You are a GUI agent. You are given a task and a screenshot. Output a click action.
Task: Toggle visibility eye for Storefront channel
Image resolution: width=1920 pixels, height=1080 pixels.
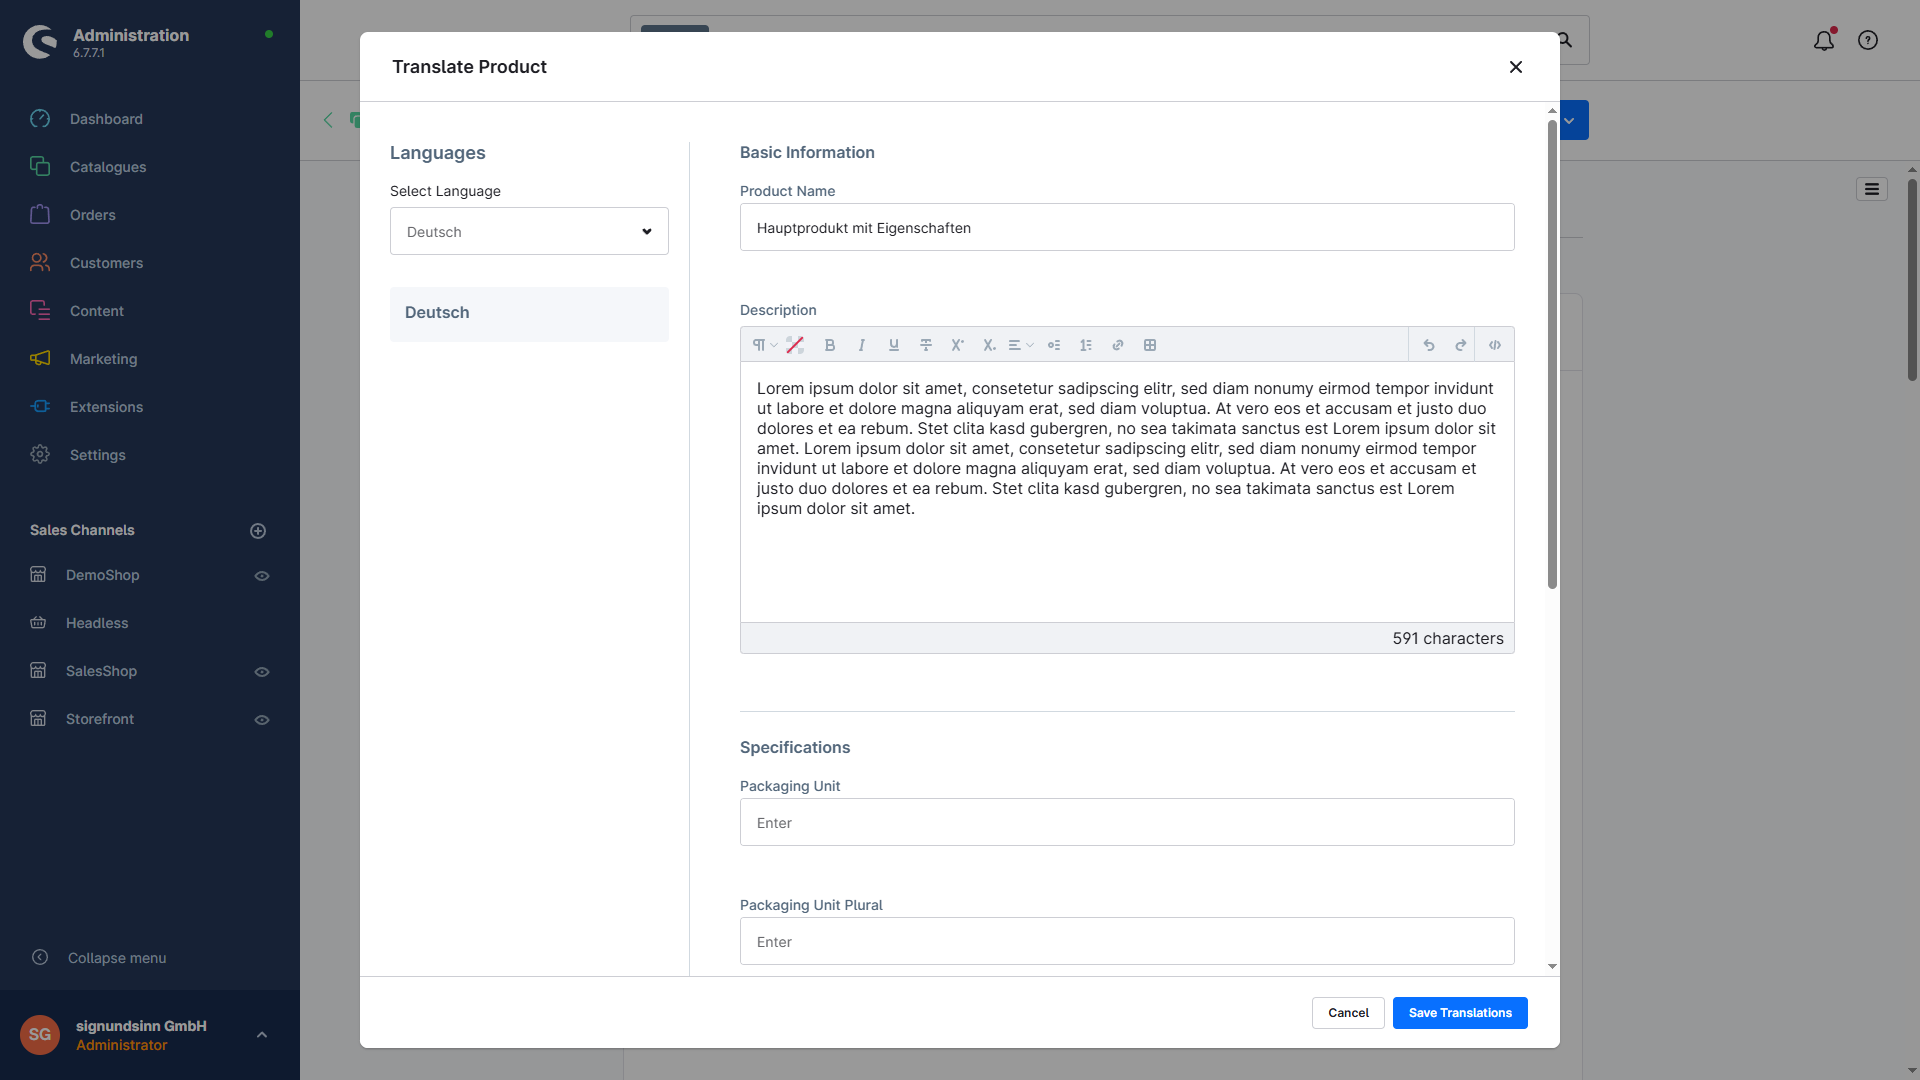[262, 720]
